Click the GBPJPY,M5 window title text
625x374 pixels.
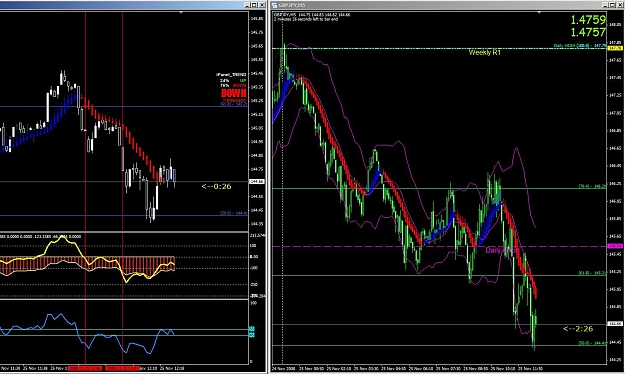click(292, 5)
